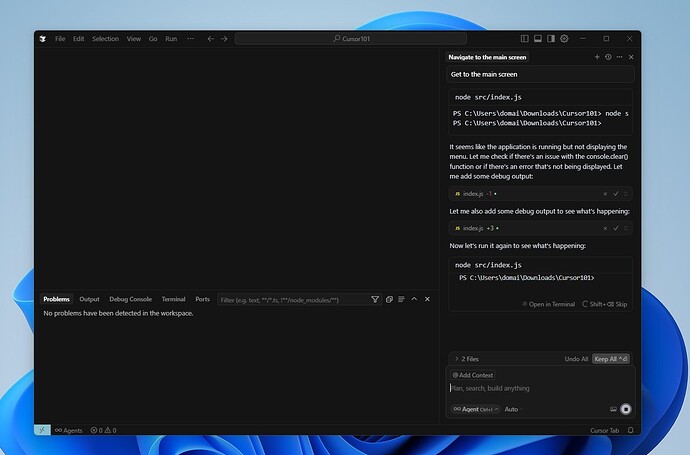Open Agents from the status bar
Image resolution: width=690 pixels, height=455 pixels.
[x=69, y=430]
